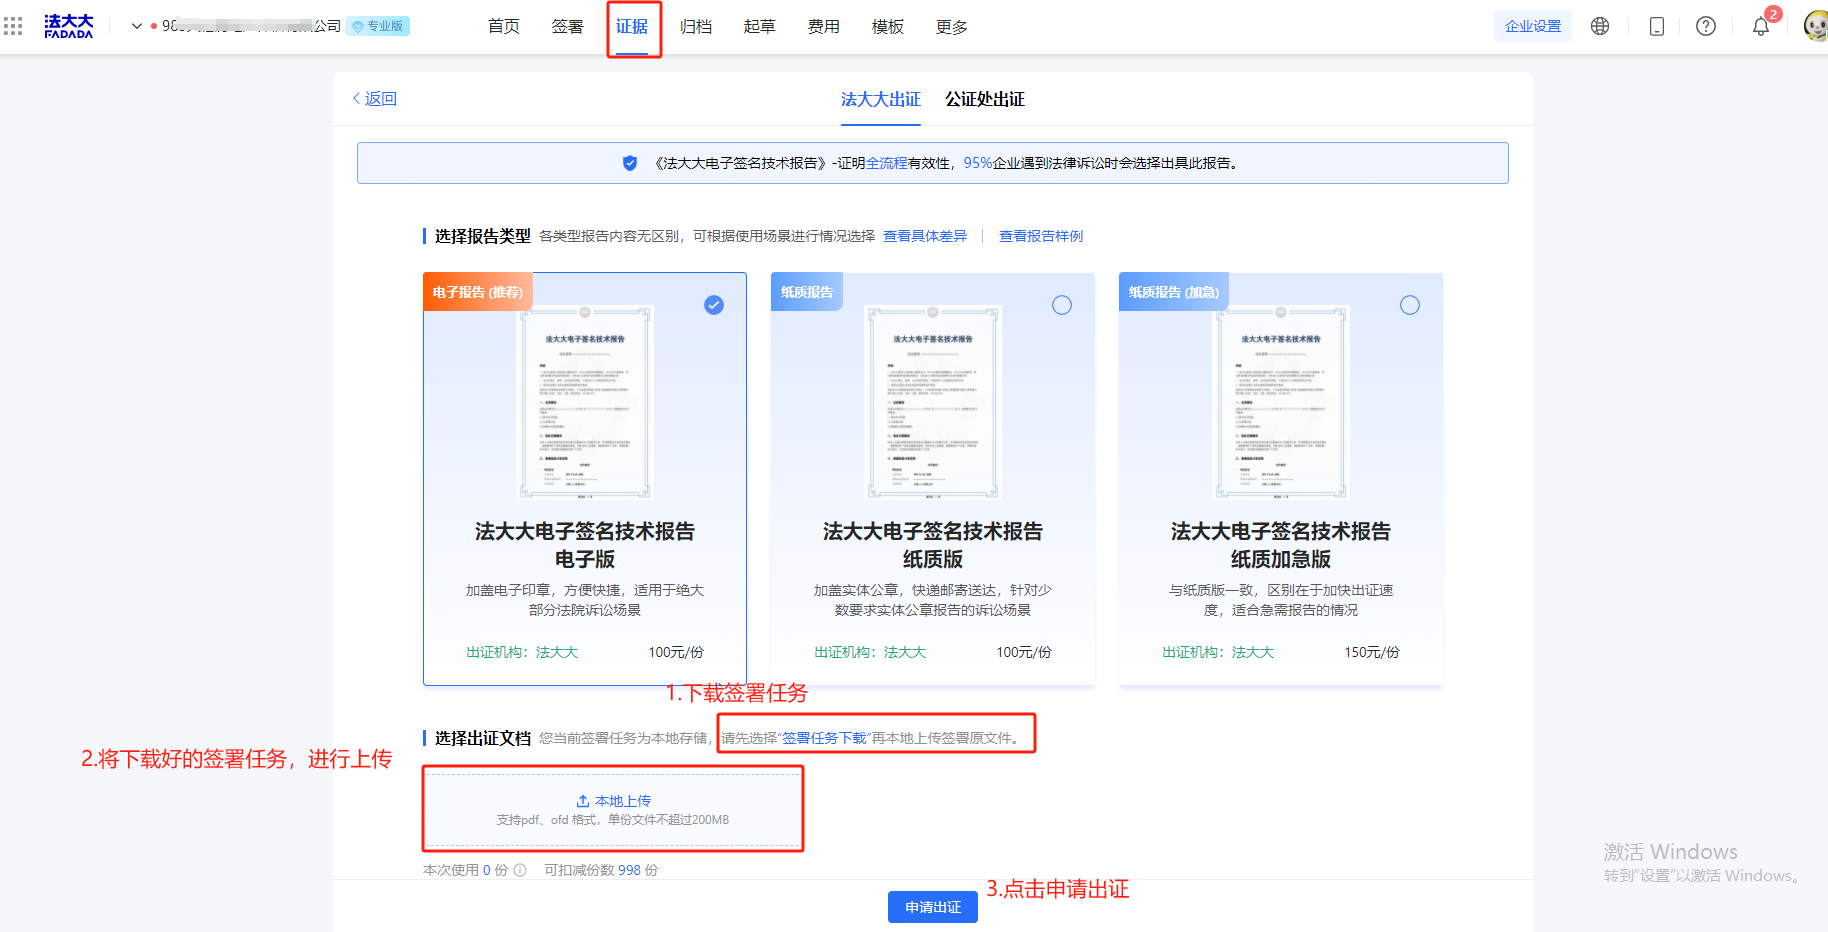Click the 专业版 edition badge
Viewport: 1828px width, 932px height.
point(378,26)
